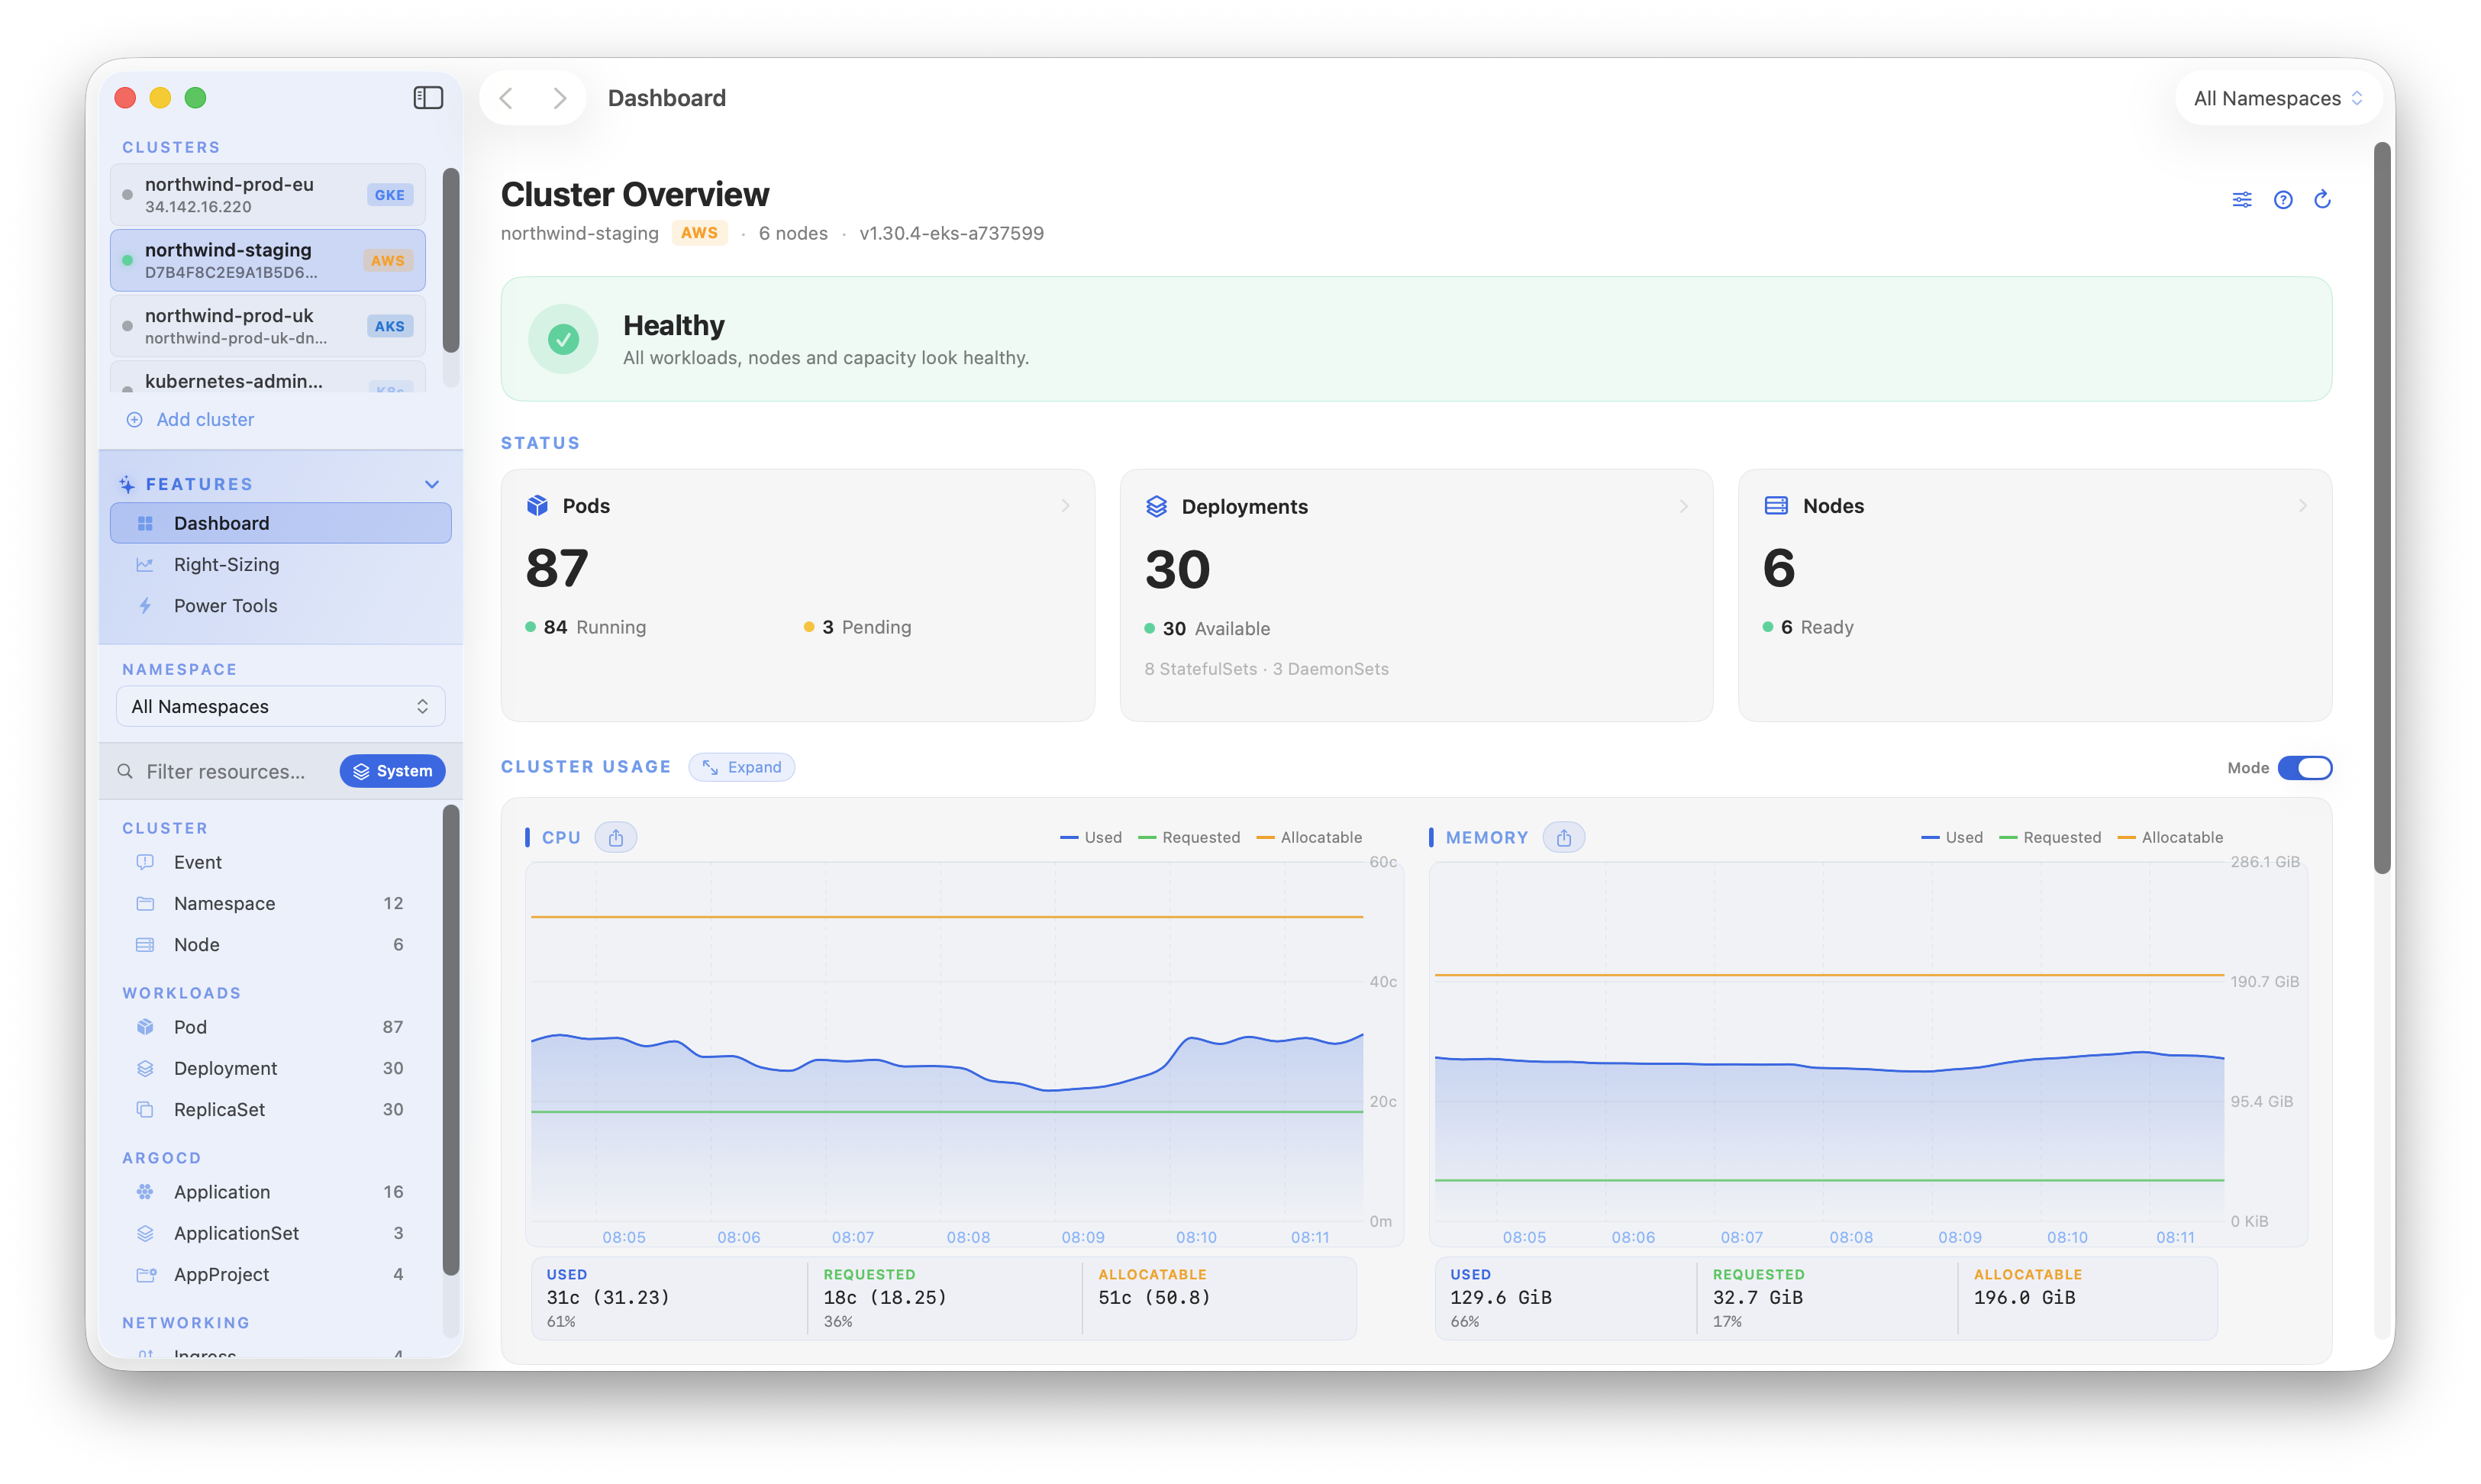Open Right-Sizing feature

pyautogui.click(x=280, y=565)
